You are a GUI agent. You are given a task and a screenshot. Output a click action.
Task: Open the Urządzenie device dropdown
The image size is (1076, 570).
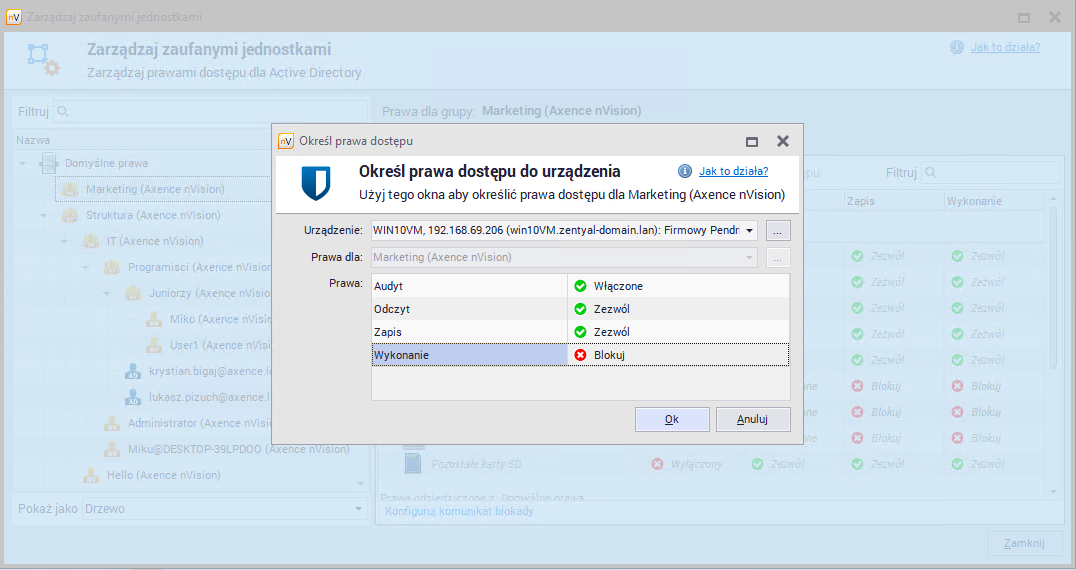coord(749,230)
